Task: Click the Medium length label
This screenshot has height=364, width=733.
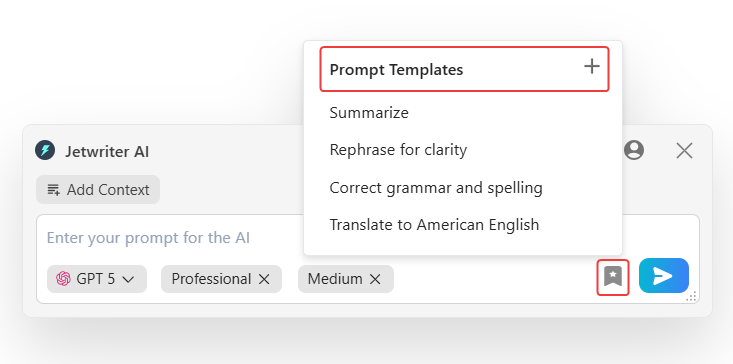Action: pos(335,279)
